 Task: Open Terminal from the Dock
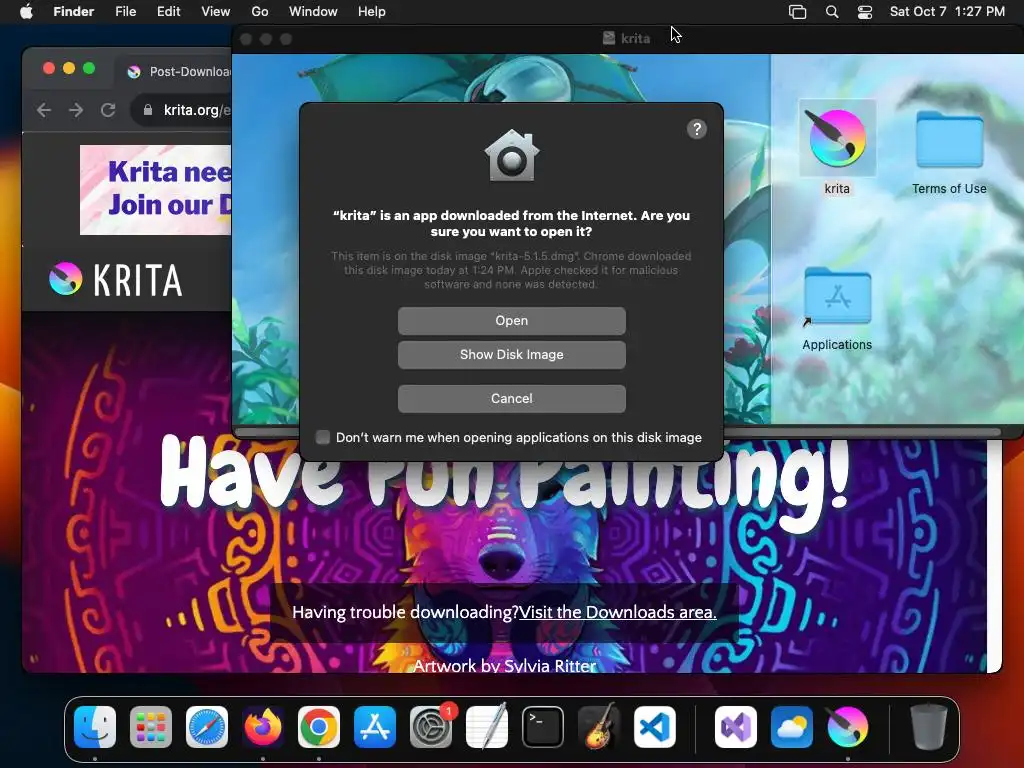[x=543, y=727]
